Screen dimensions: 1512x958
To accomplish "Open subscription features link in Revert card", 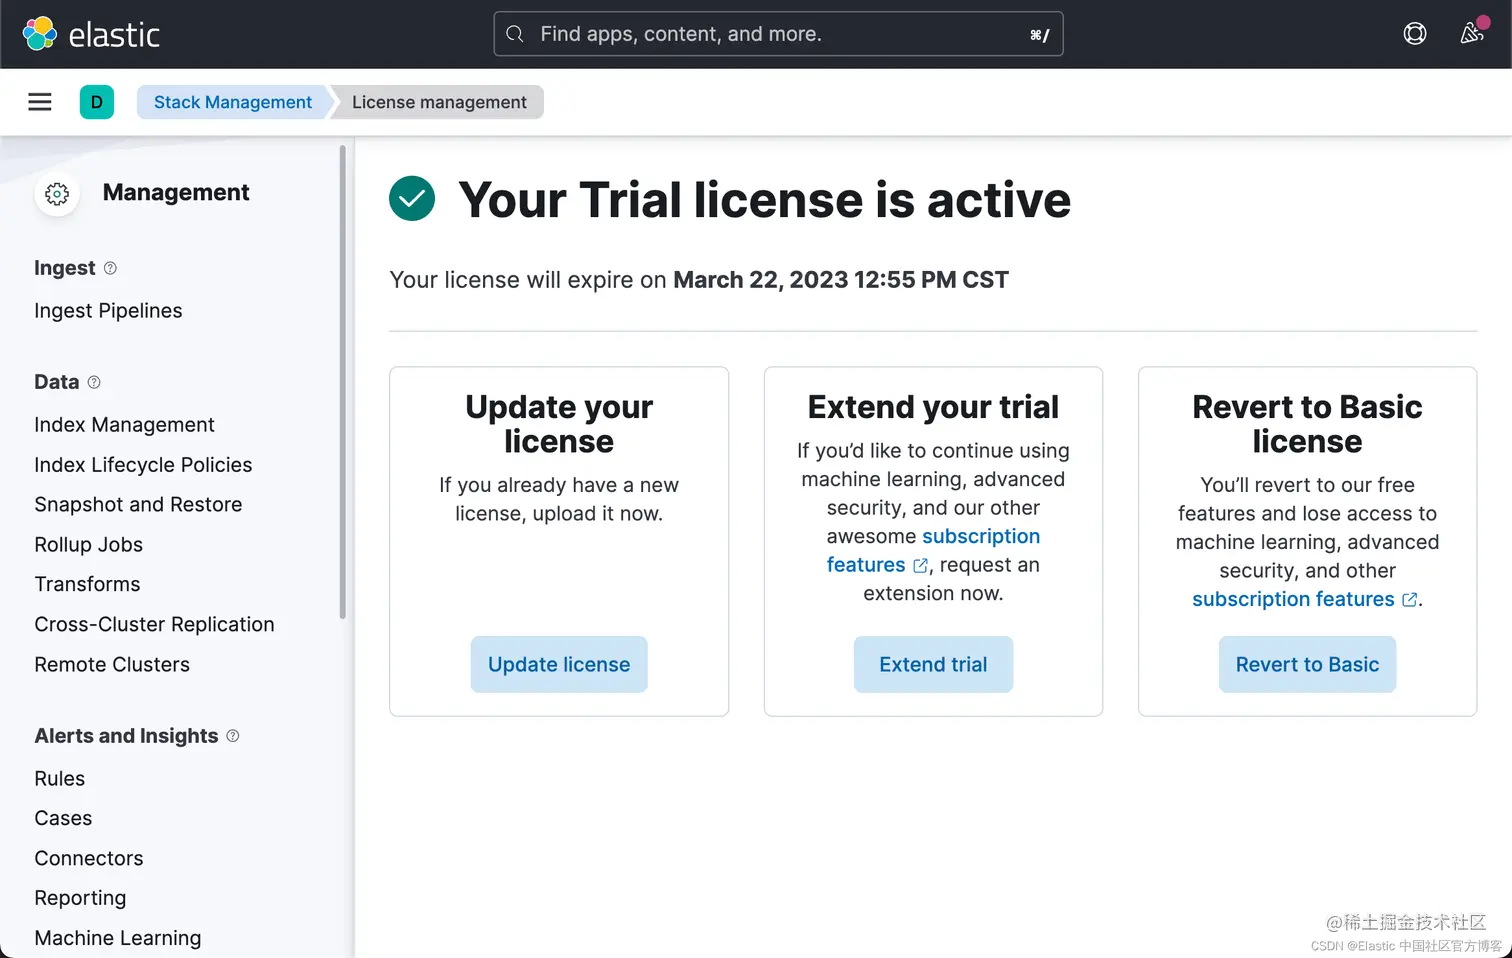I will coord(1304,599).
